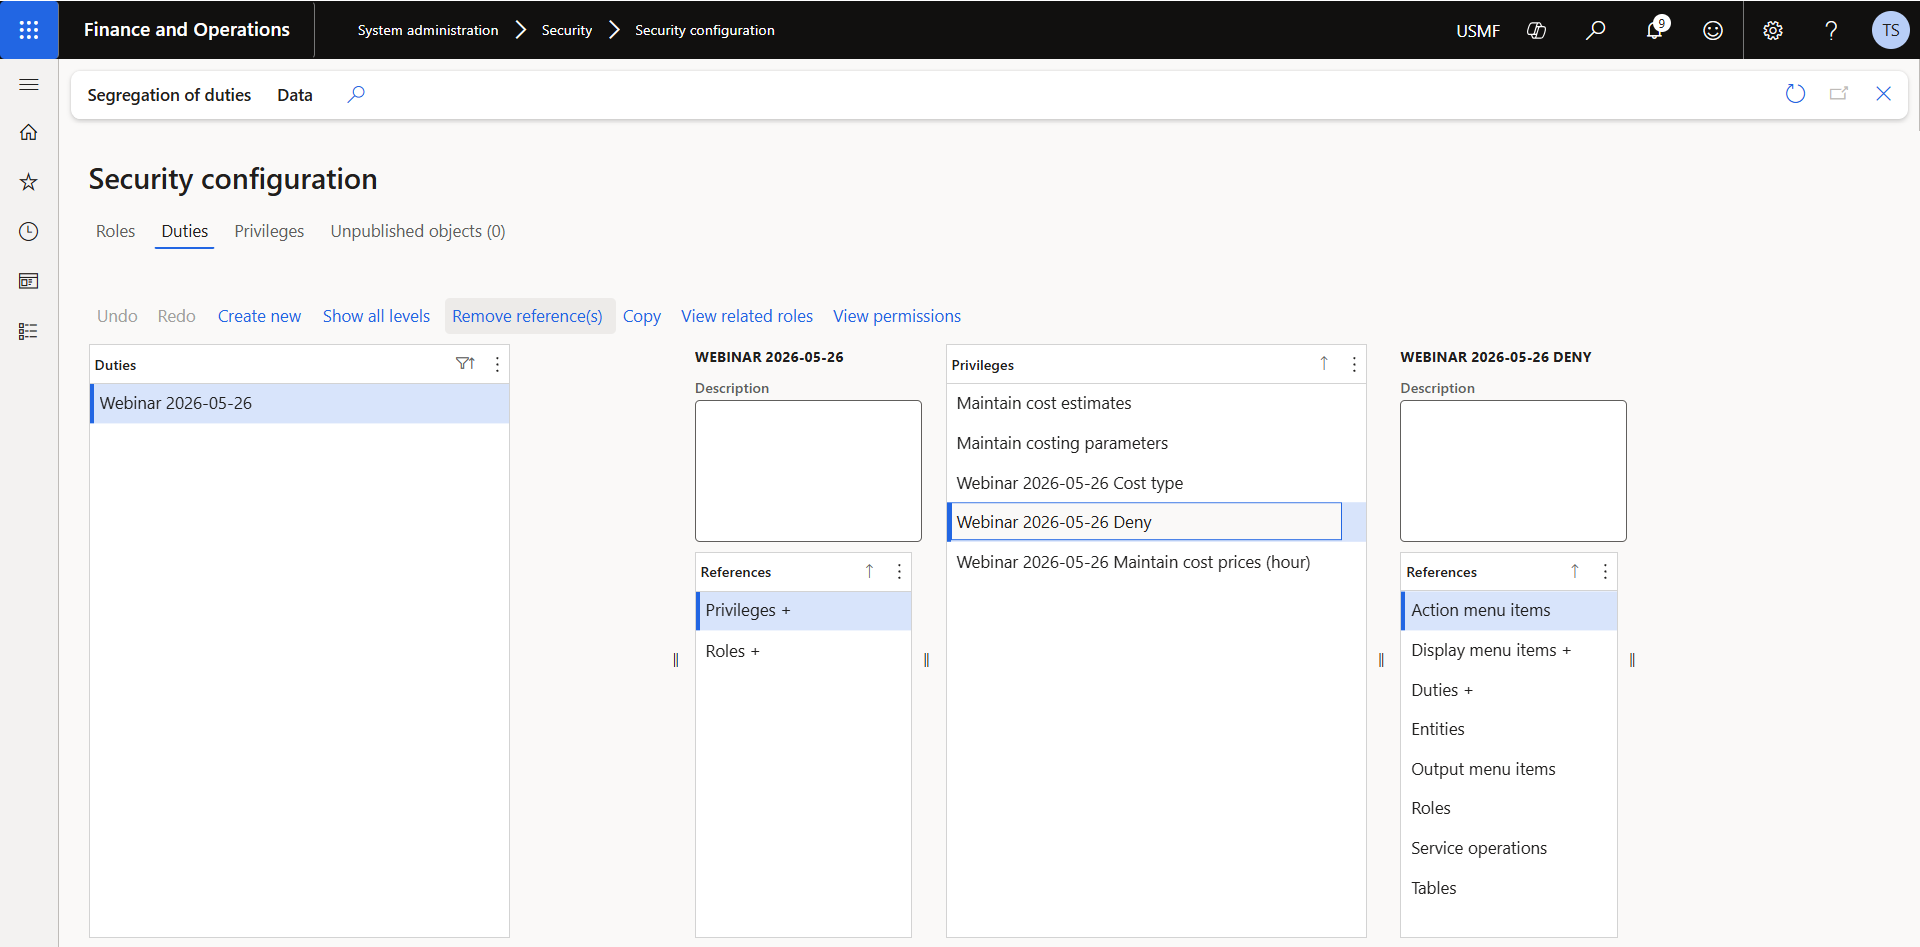Viewport: 1920px width, 947px height.
Task: Open the recent clock icon in sidebar
Action: (29, 231)
